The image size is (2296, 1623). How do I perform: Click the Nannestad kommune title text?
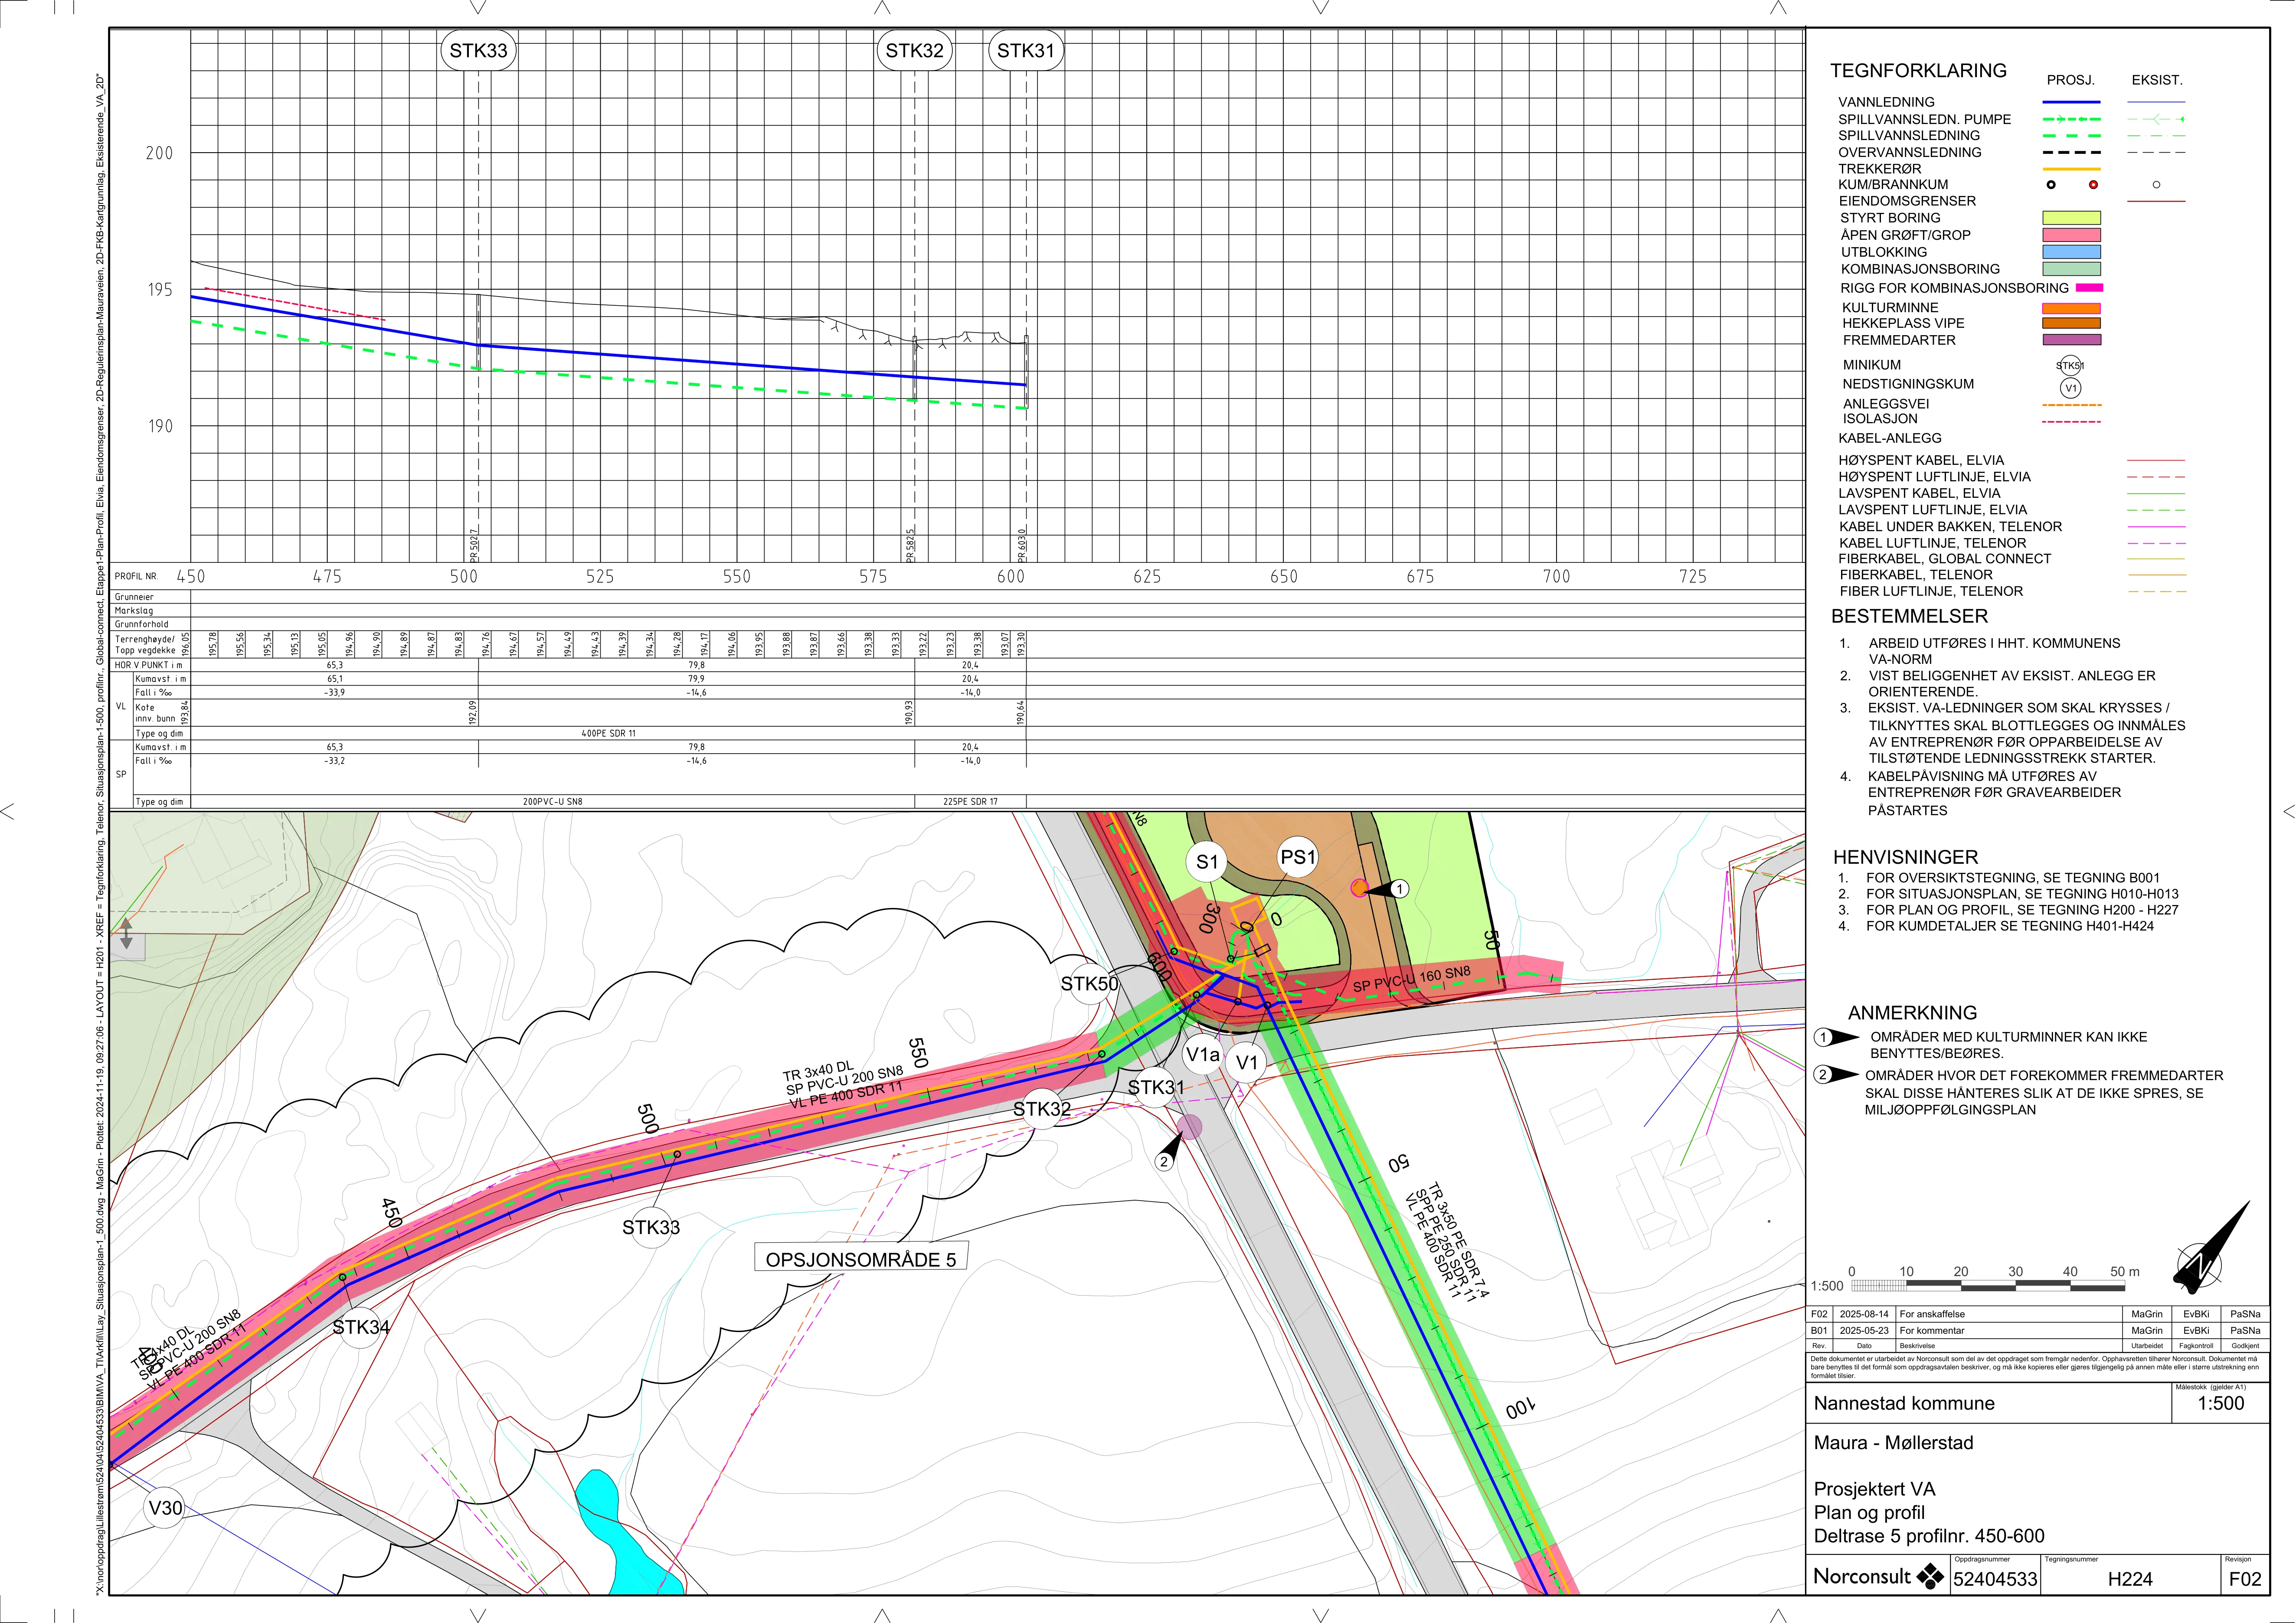pos(1904,1403)
